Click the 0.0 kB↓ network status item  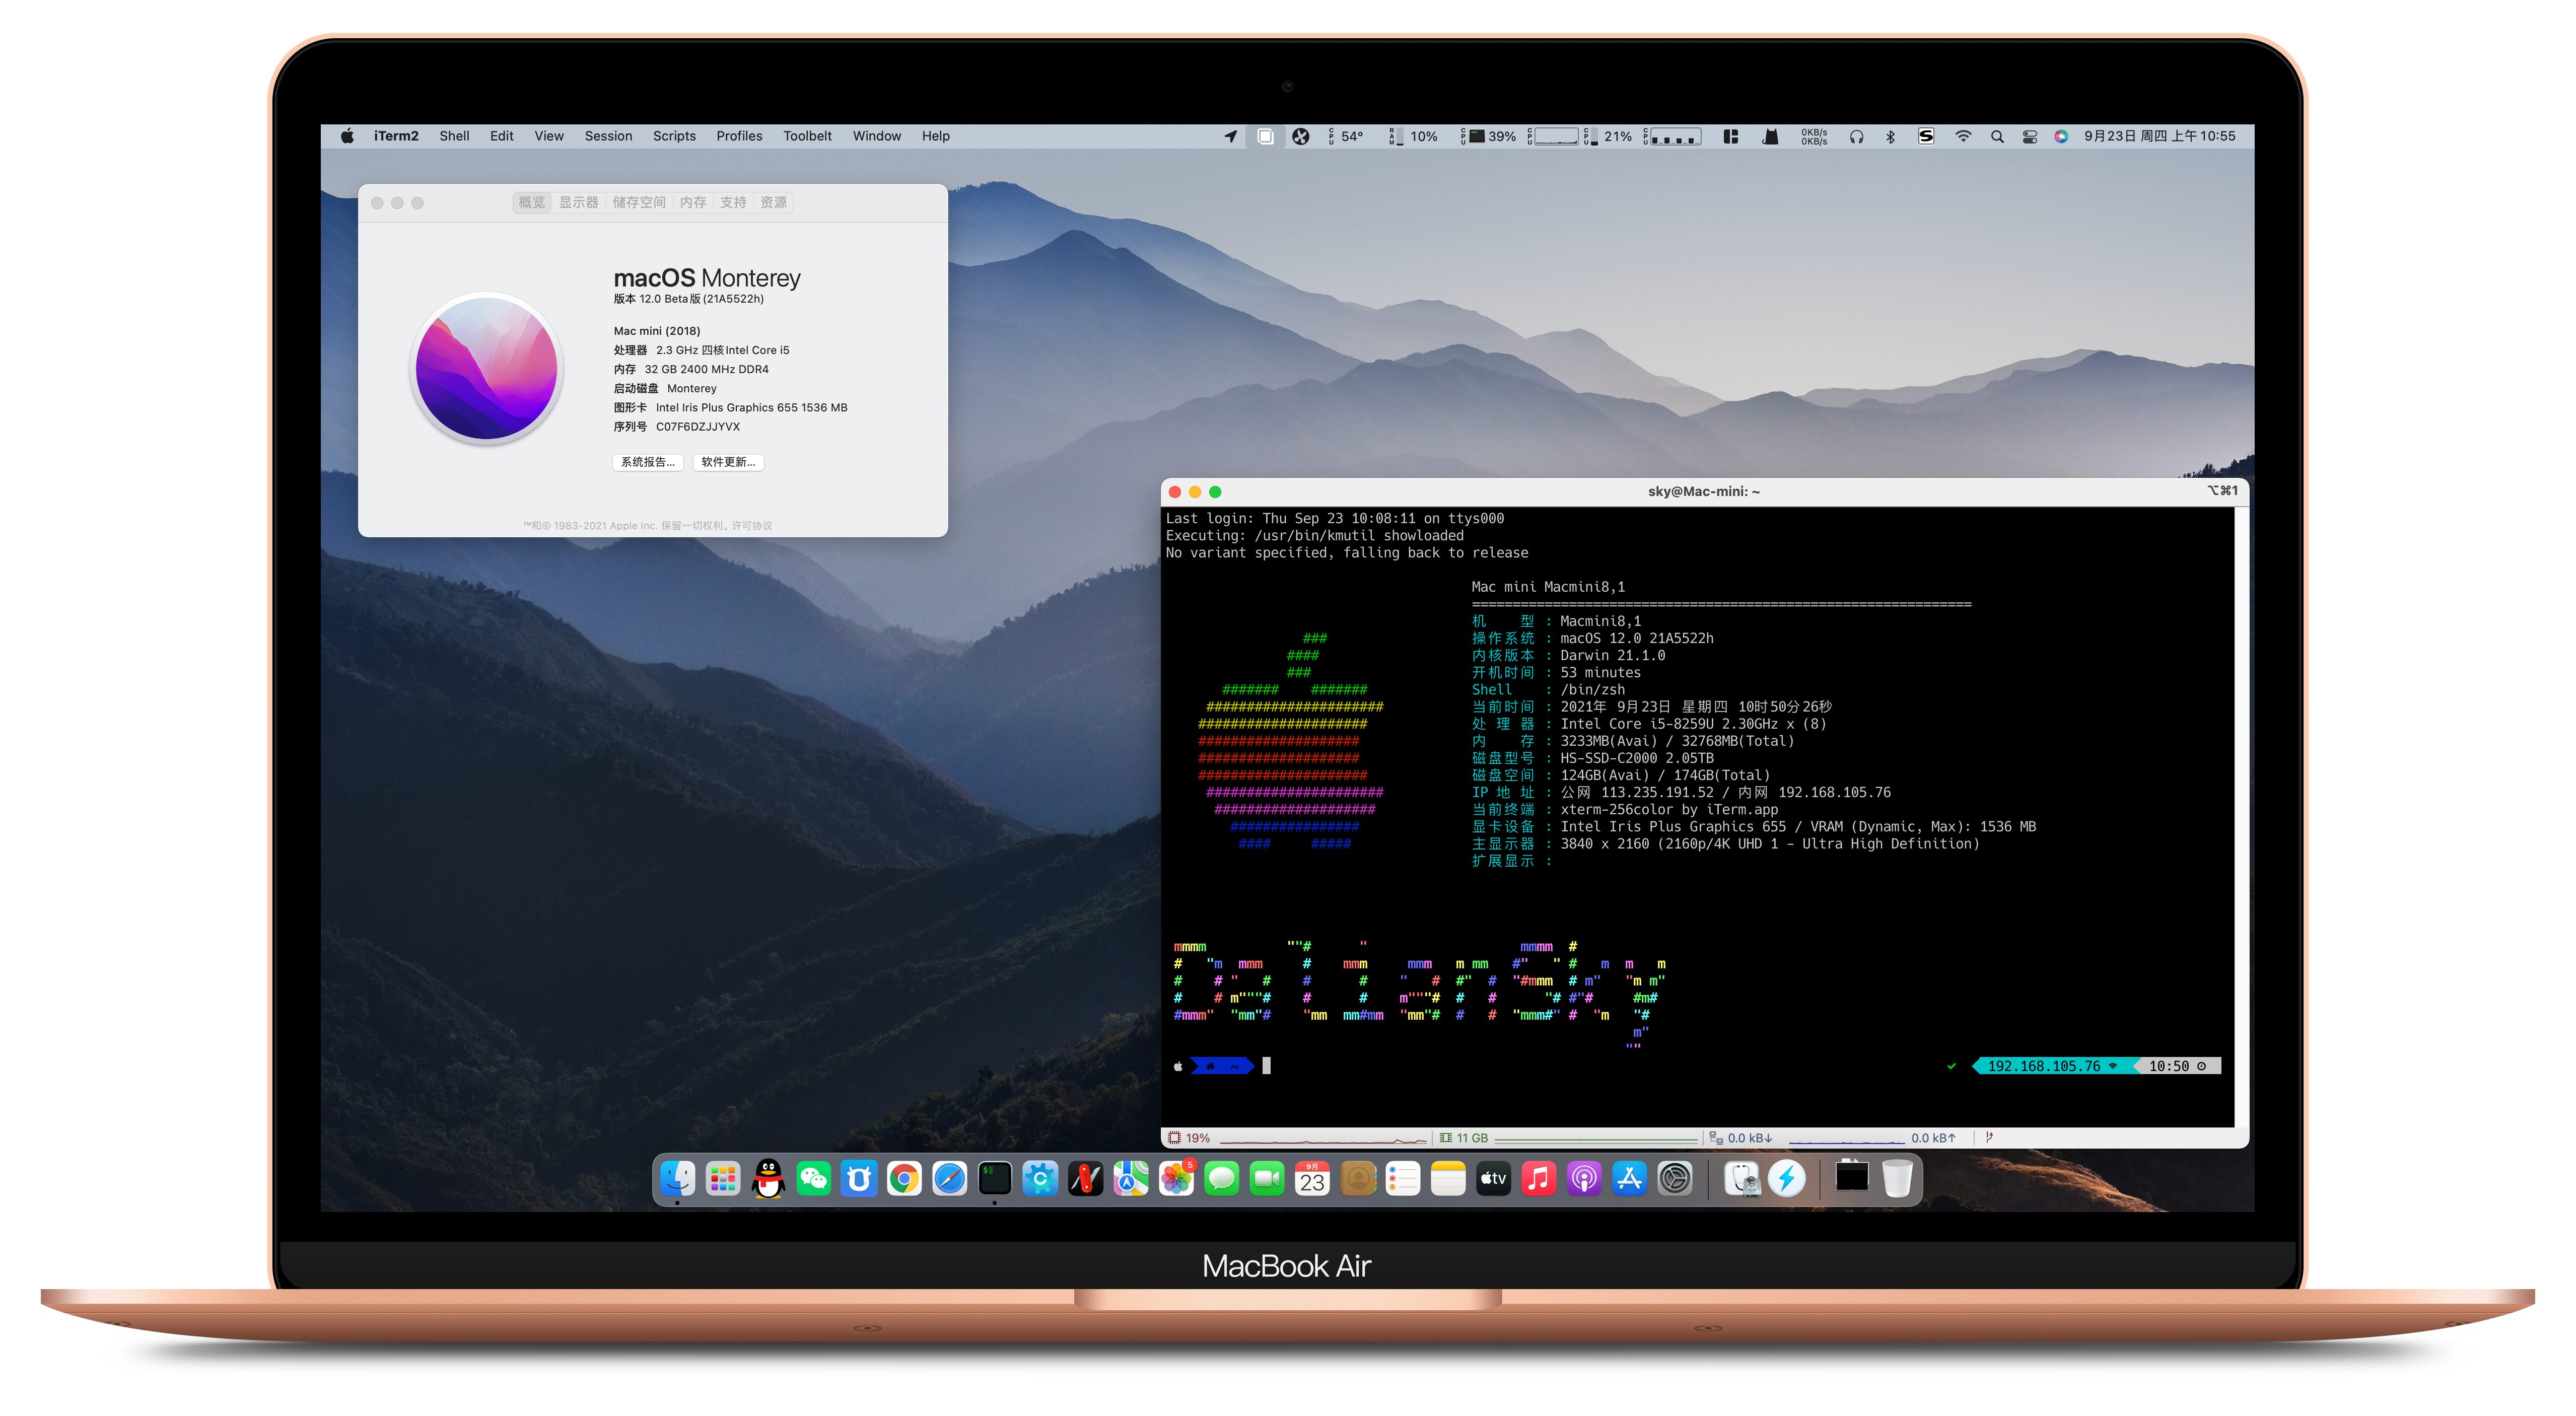[x=1740, y=1139]
